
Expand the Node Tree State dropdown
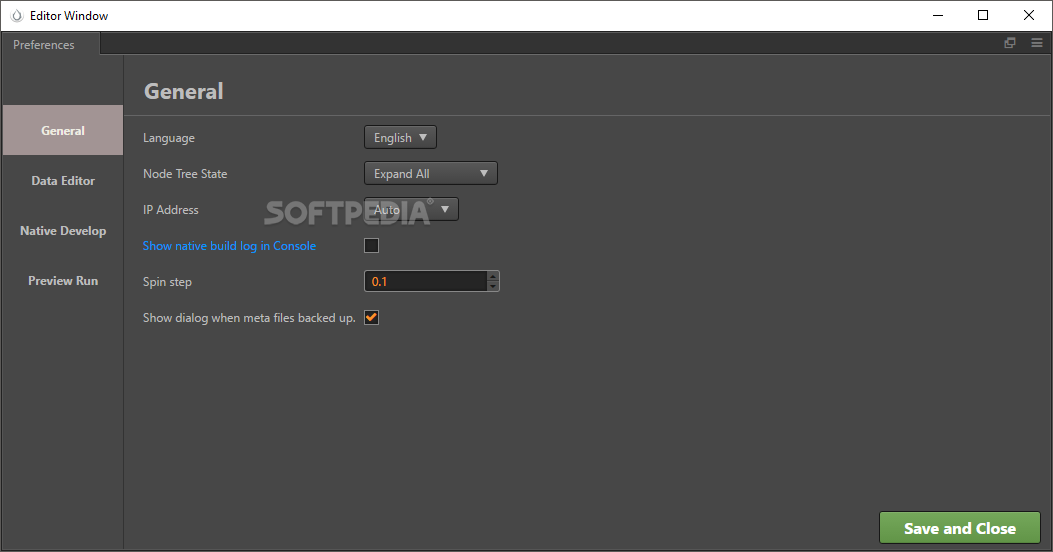(430, 173)
